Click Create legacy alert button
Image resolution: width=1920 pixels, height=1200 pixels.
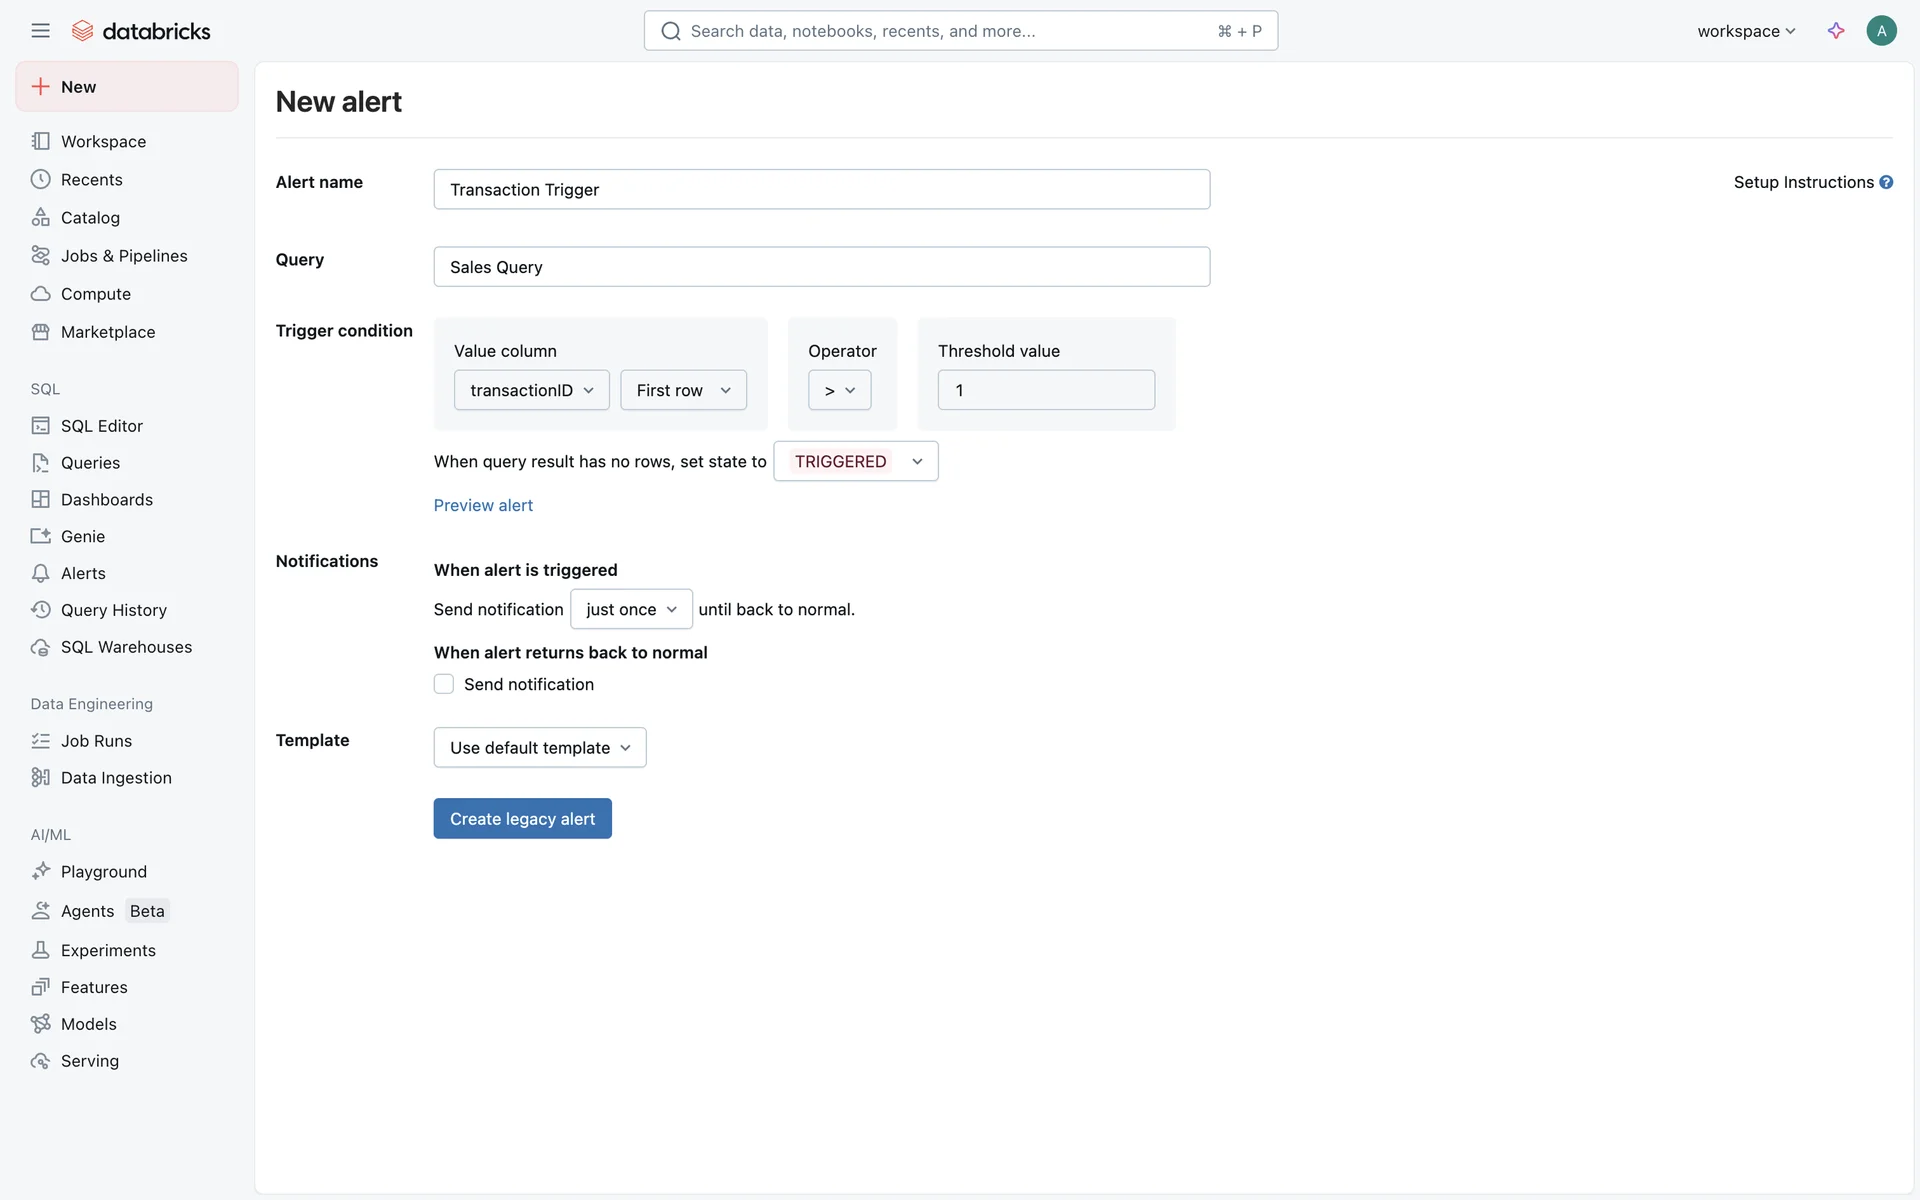tap(522, 819)
